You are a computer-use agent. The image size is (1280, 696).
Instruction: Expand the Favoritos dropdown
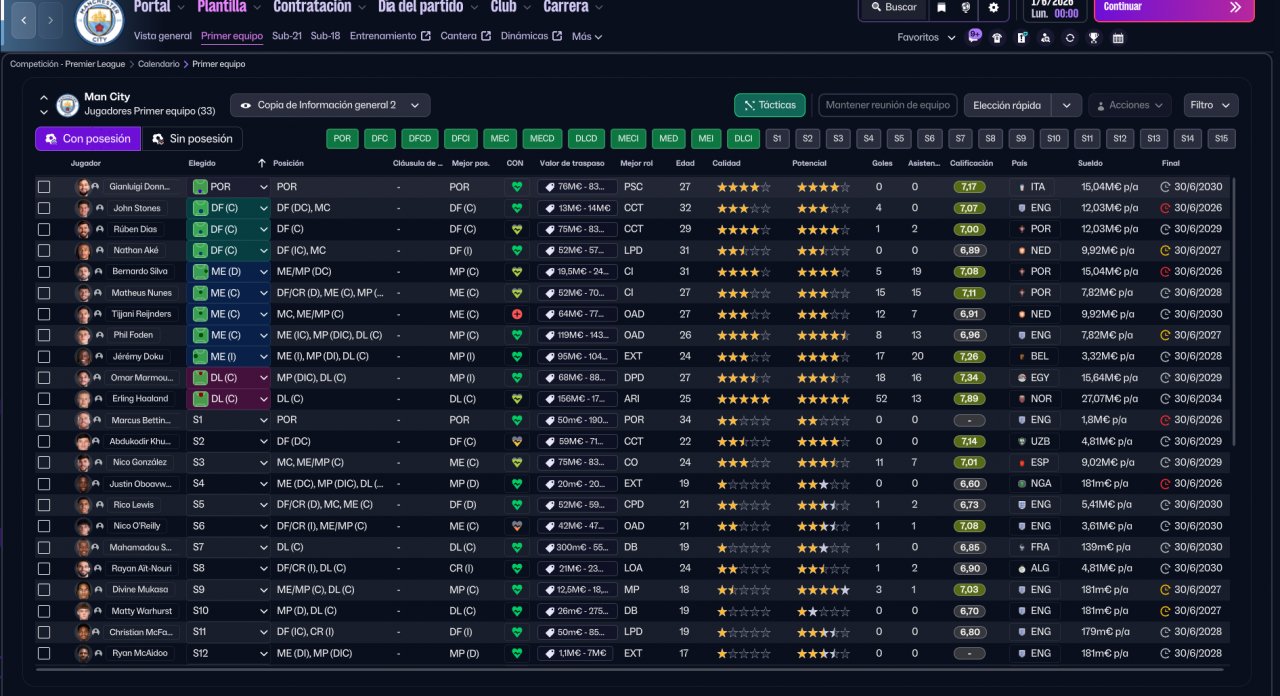[927, 38]
